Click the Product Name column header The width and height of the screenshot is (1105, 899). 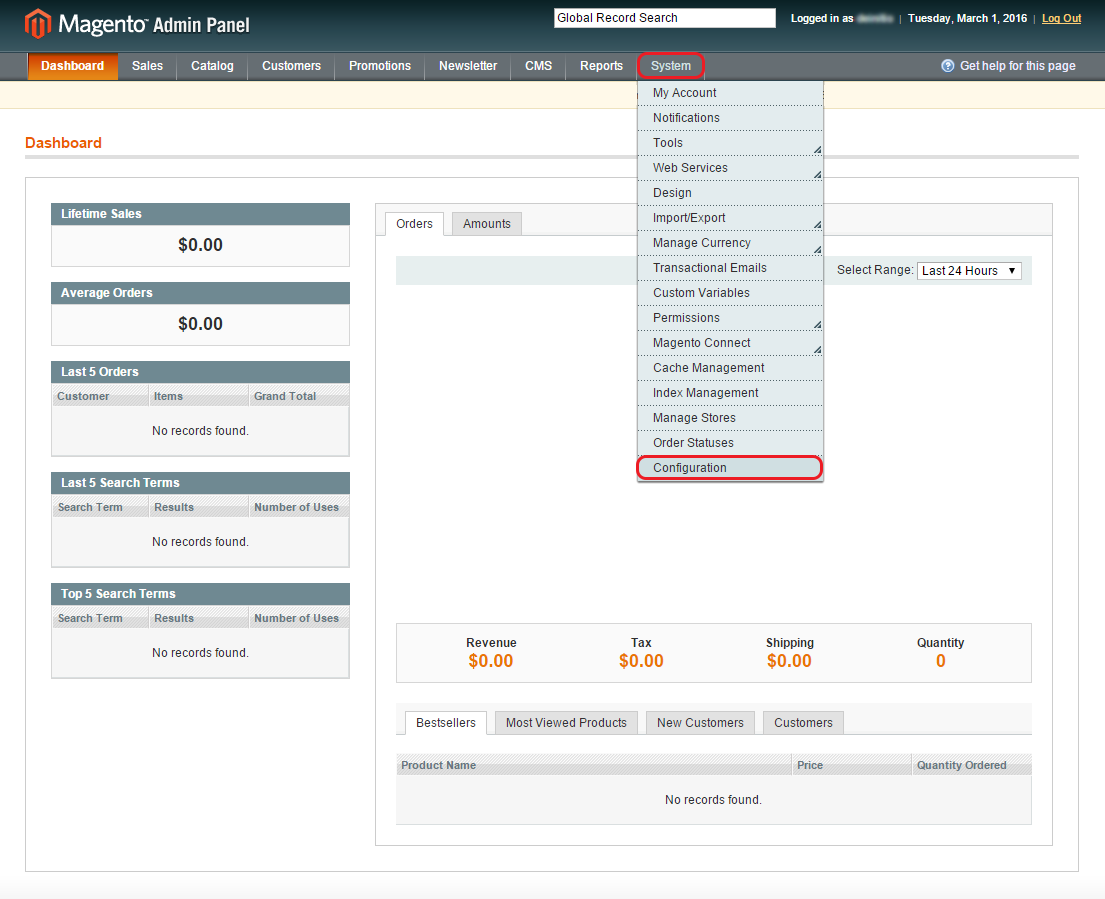[593, 765]
